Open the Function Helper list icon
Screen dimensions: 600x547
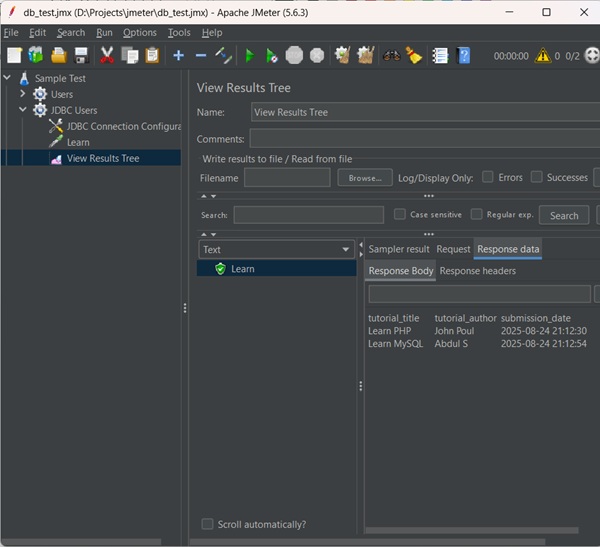coord(440,56)
